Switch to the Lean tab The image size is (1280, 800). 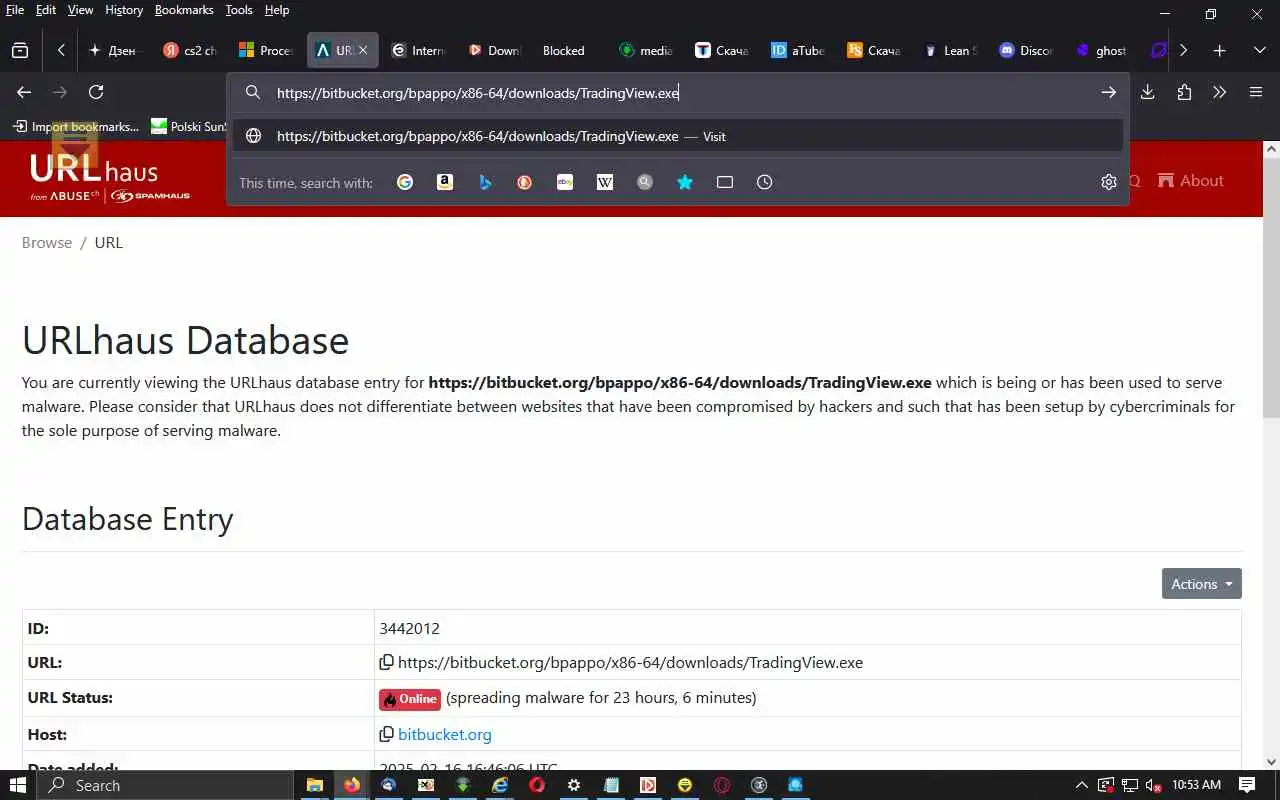[x=951, y=50]
